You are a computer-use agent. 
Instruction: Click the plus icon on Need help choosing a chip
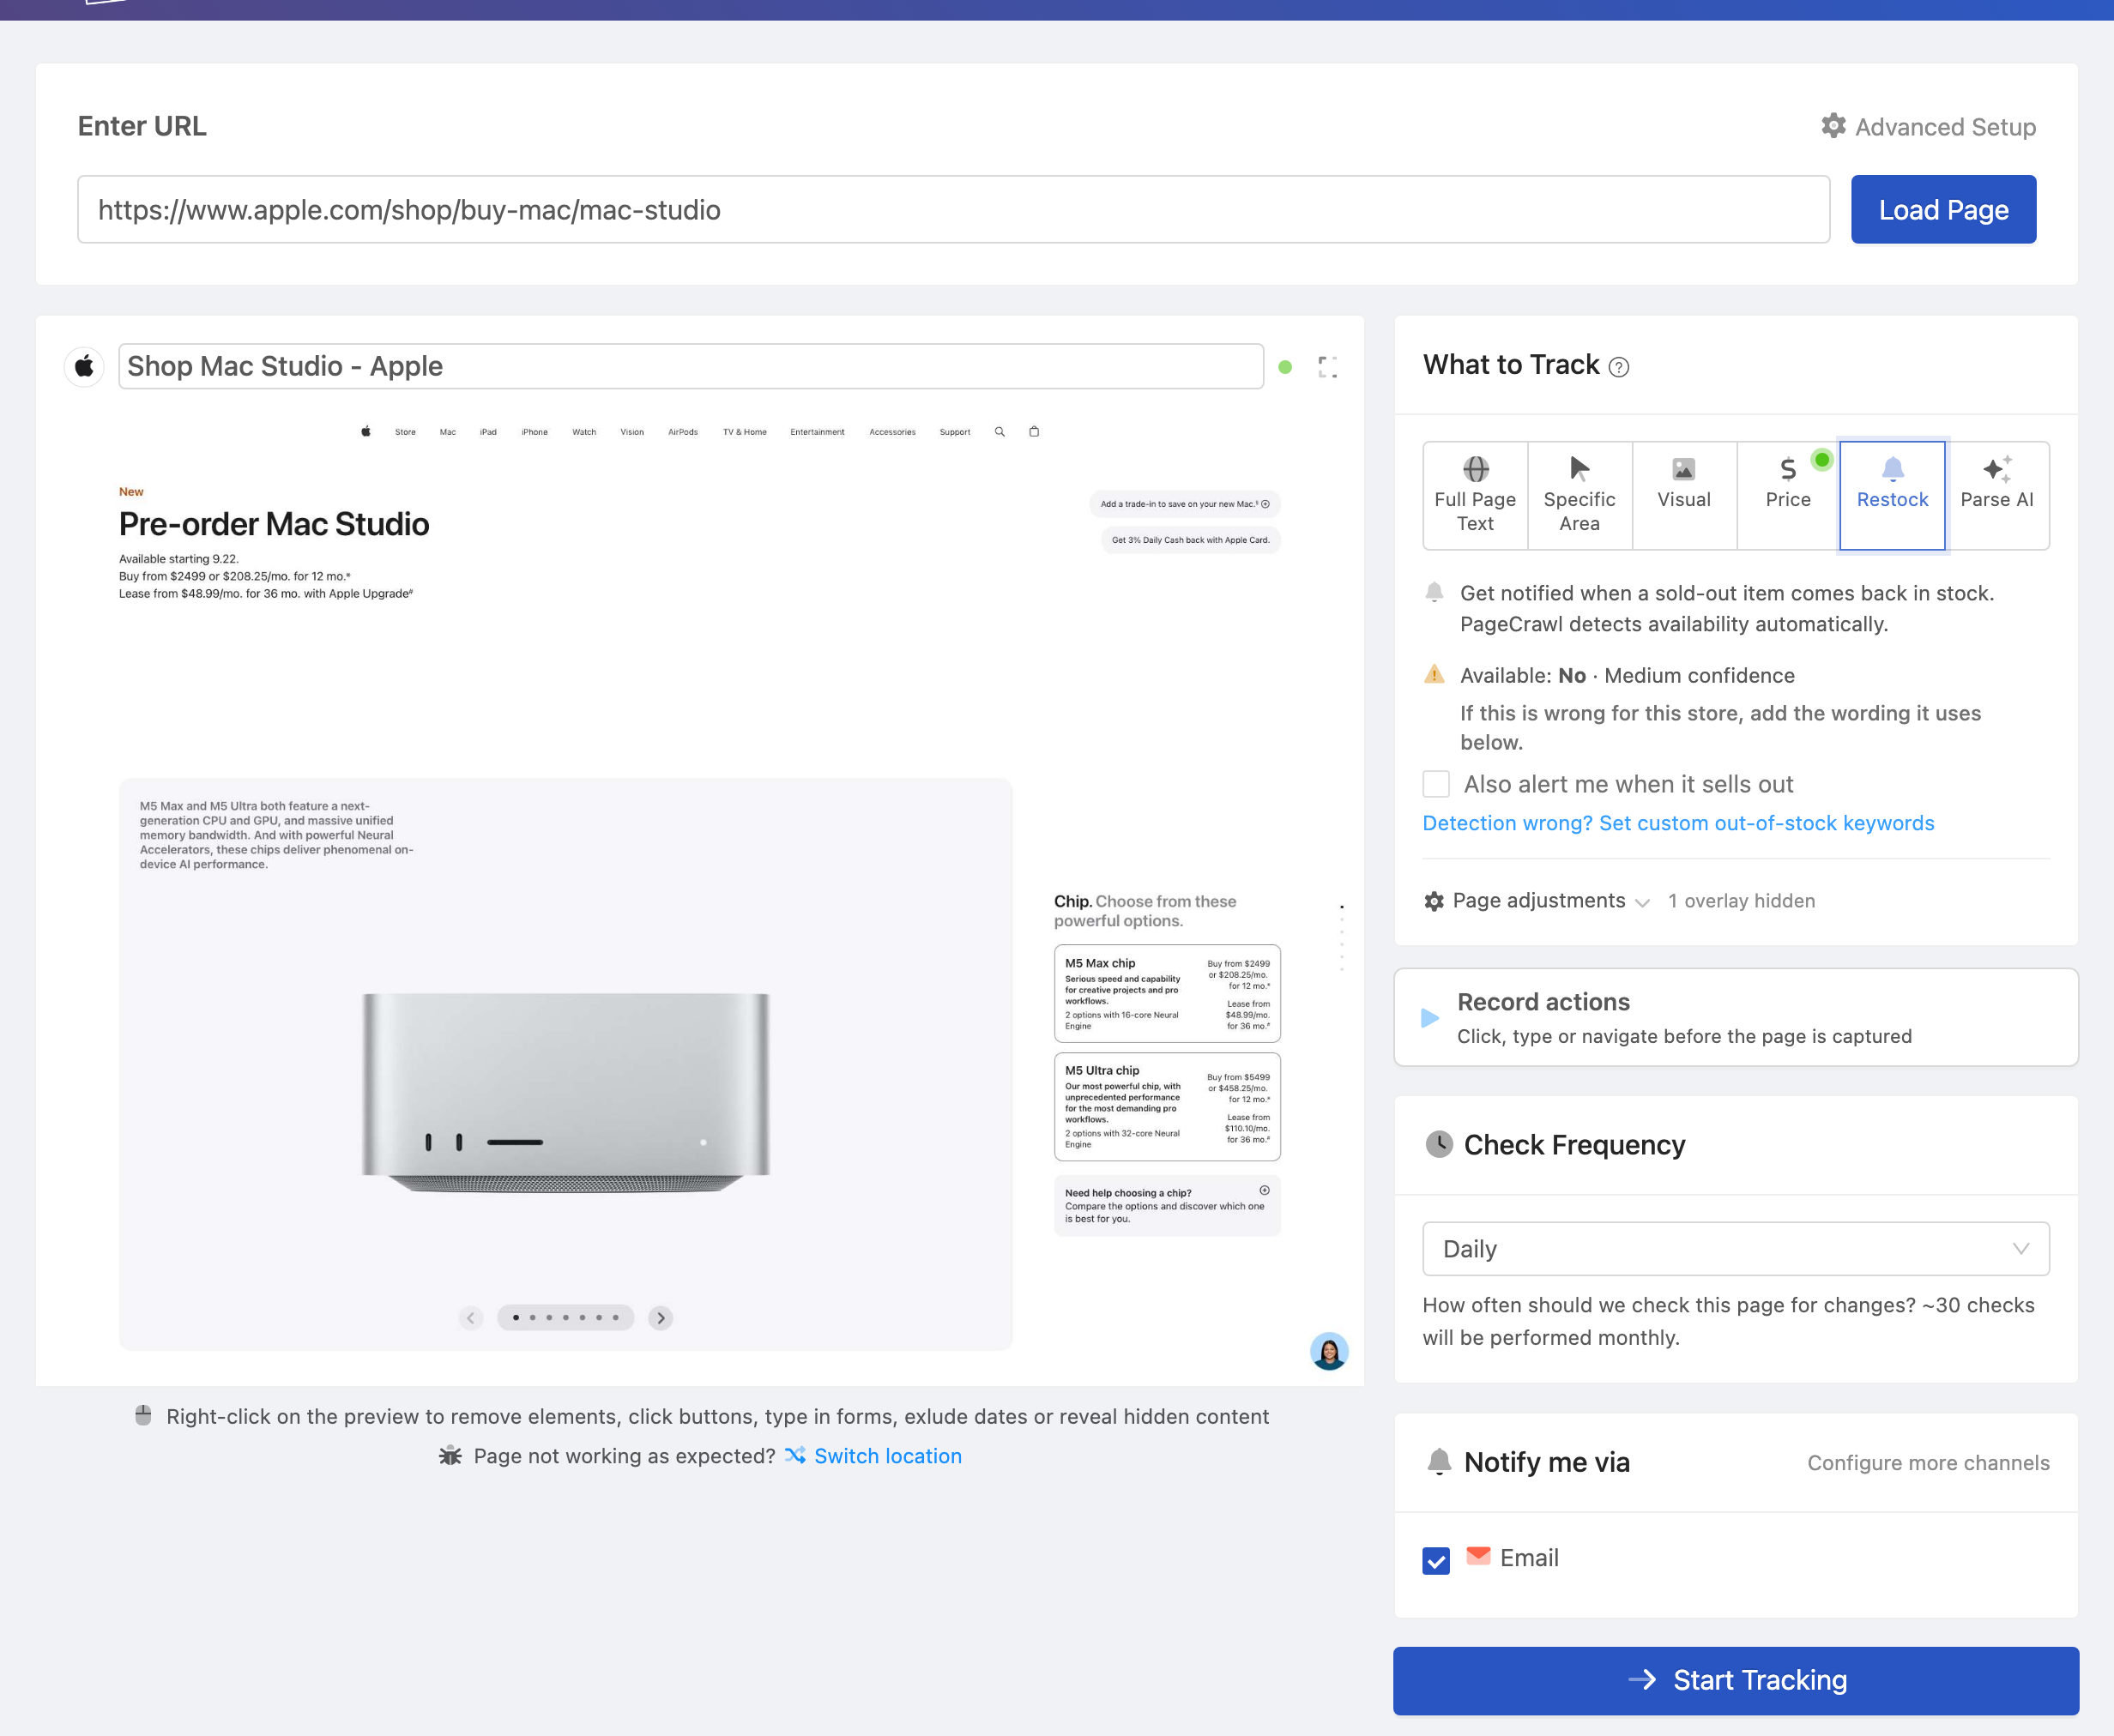click(1264, 1190)
